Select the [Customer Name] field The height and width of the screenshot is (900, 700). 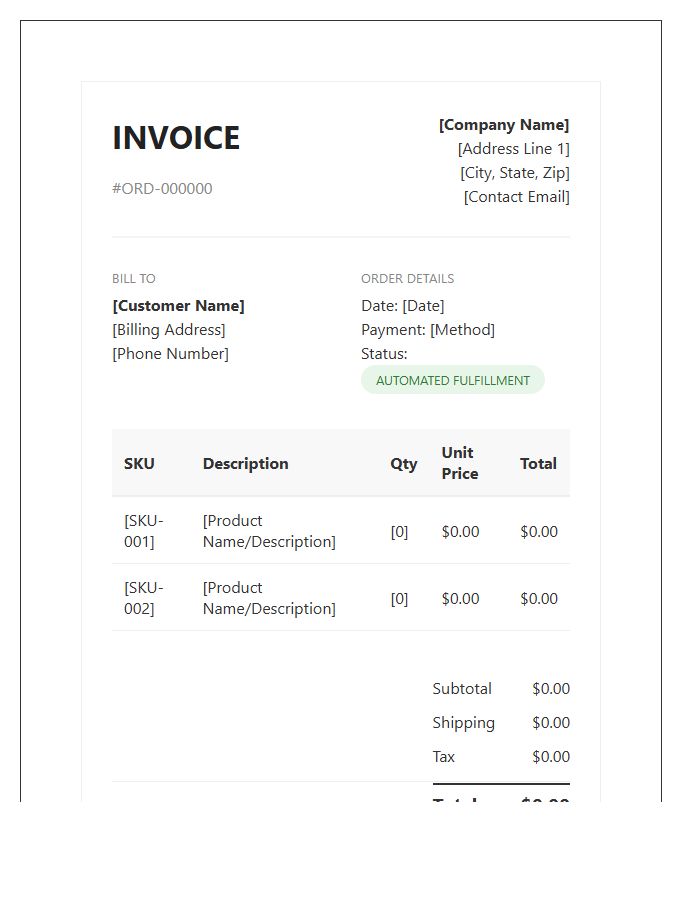pyautogui.click(x=178, y=305)
